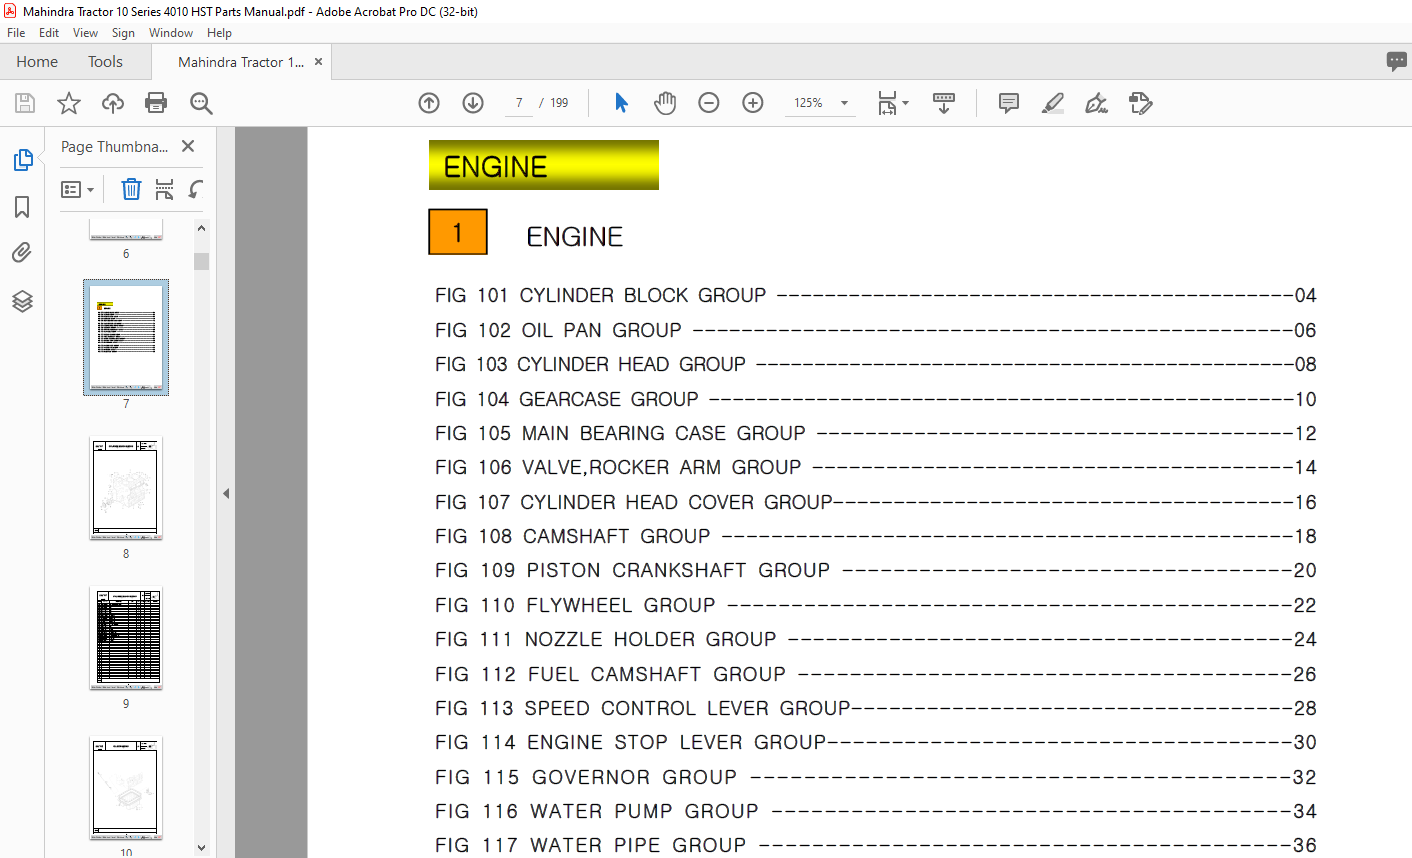Click FIG 112 FUEL CAMSHAFT GROUP entry
1412x858 pixels.
(875, 674)
